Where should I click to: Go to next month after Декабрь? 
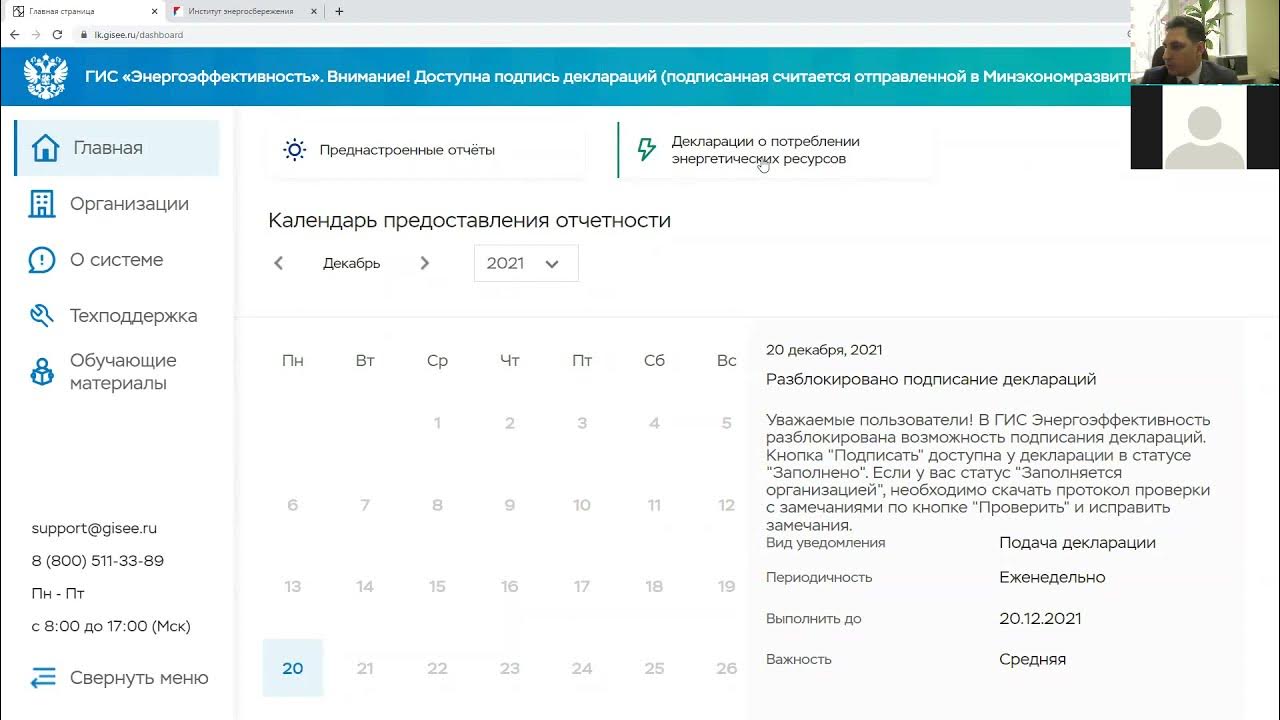click(x=424, y=263)
